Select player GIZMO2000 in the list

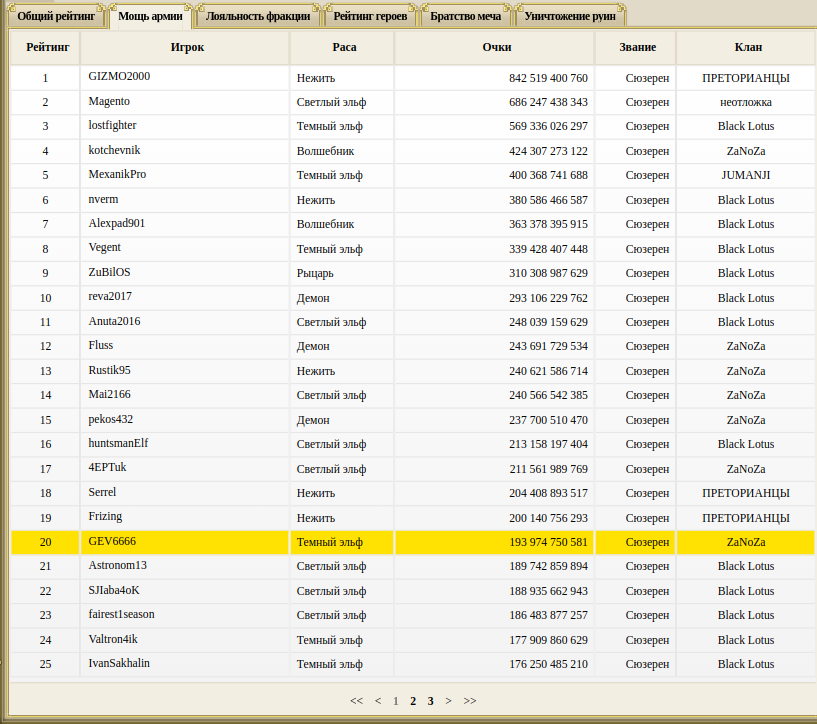[119, 77]
